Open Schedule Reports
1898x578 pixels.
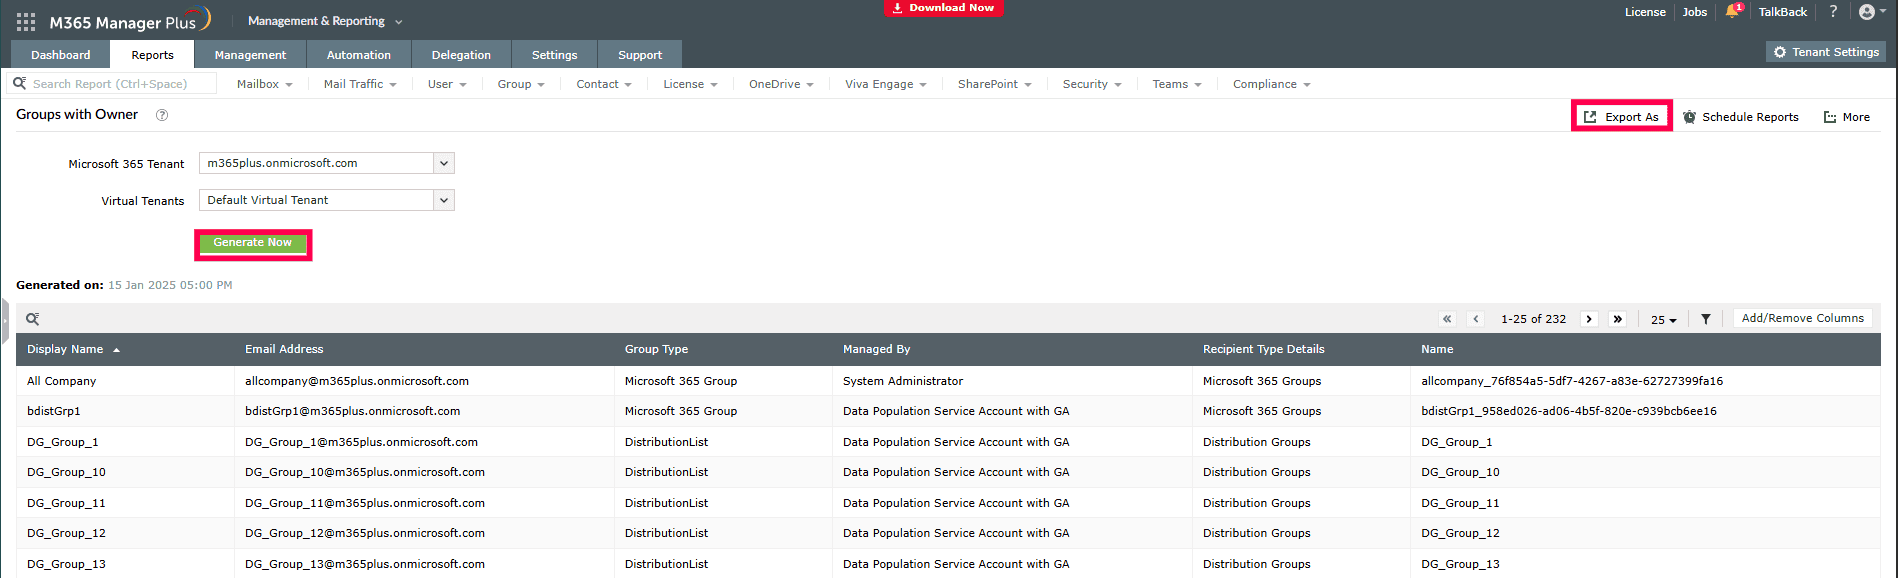[1741, 117]
